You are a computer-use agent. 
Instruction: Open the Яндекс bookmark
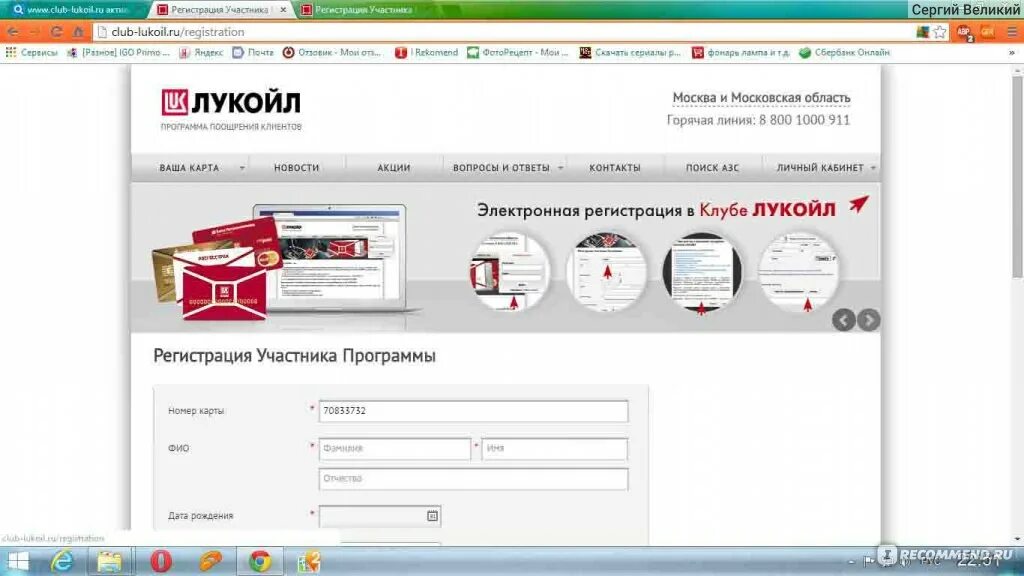(202, 52)
